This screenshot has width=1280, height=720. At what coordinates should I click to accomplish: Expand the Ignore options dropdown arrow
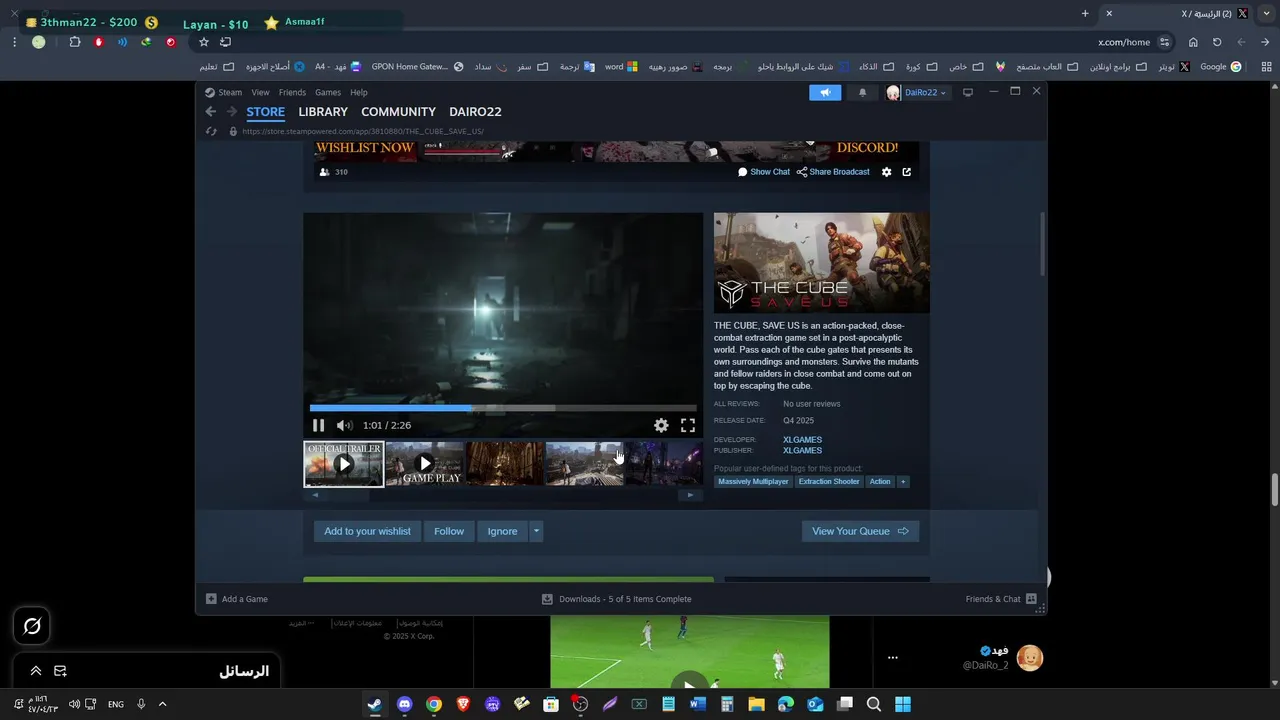coord(536,531)
